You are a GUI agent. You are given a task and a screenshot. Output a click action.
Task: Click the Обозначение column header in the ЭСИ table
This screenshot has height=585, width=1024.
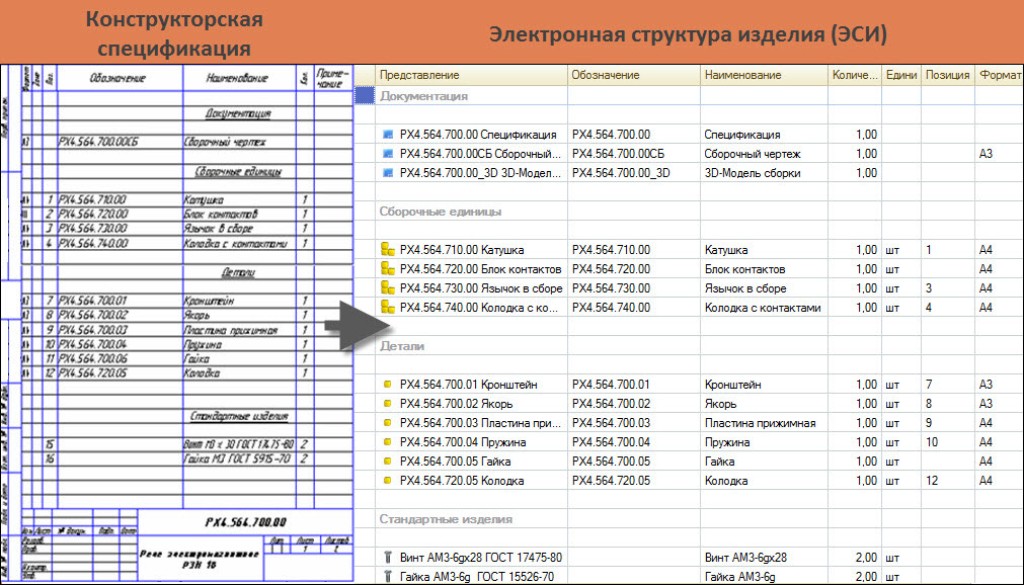pos(604,75)
